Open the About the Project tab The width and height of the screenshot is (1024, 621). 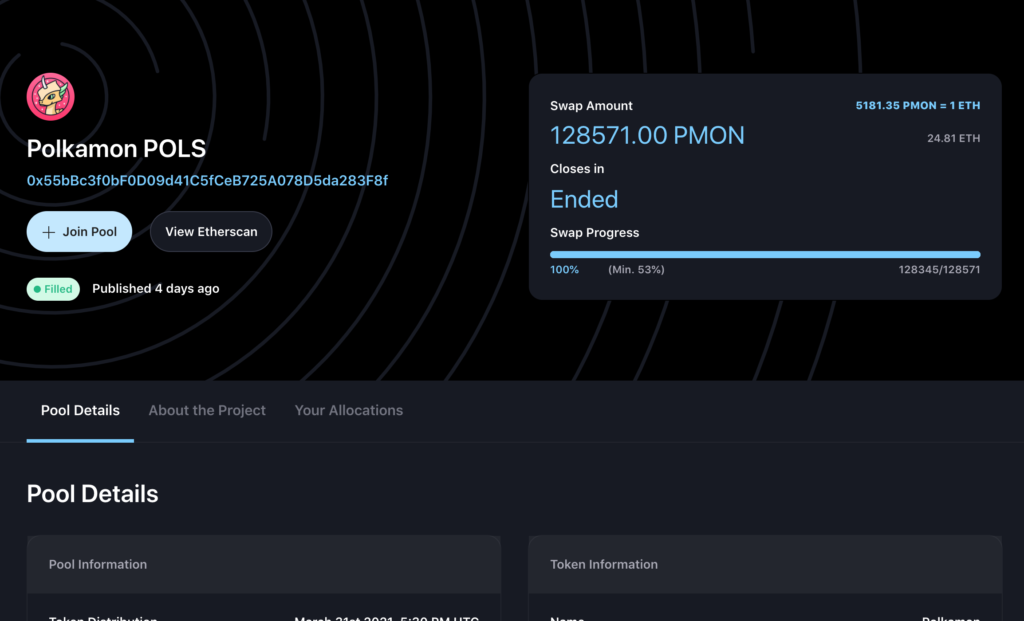pos(207,410)
